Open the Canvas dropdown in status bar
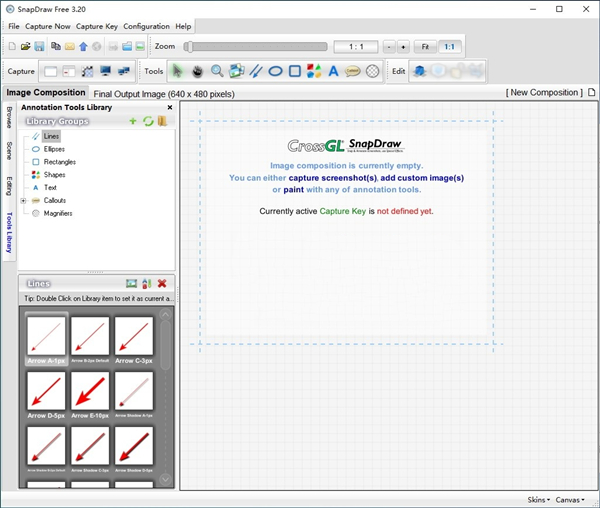 tap(568, 499)
